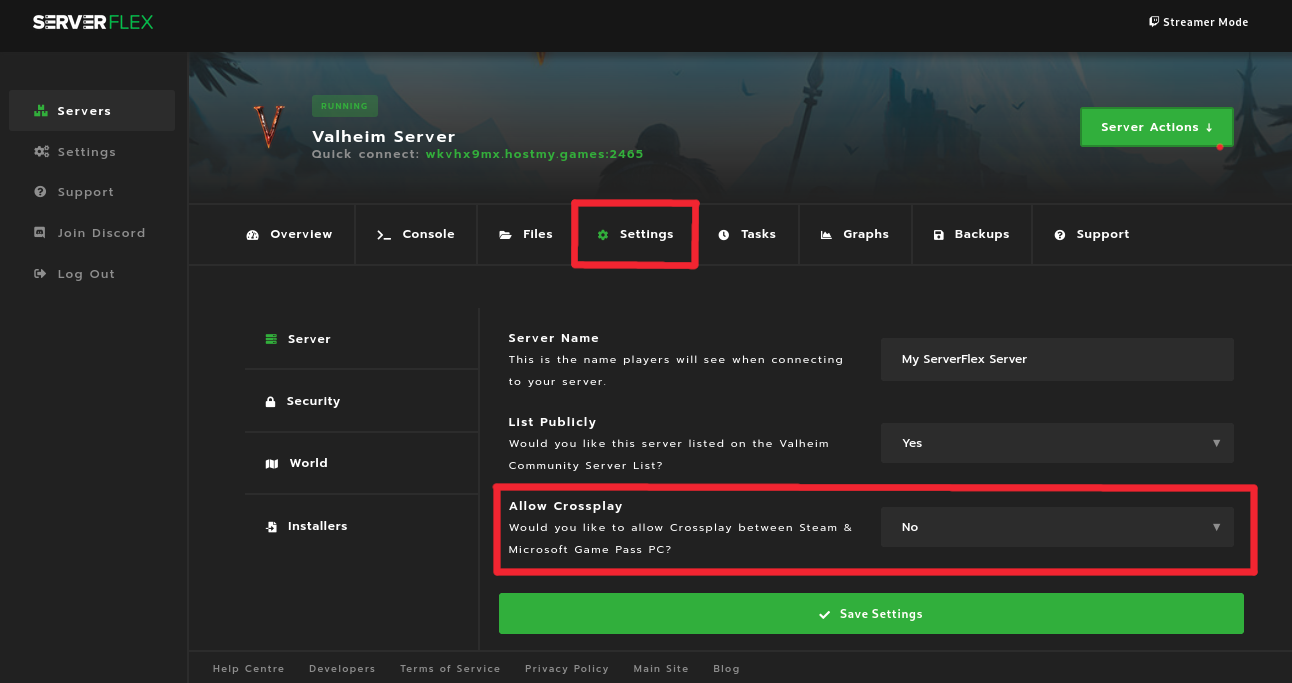The height and width of the screenshot is (683, 1292).
Task: Click the Log Out arrow icon
Action: pos(40,274)
